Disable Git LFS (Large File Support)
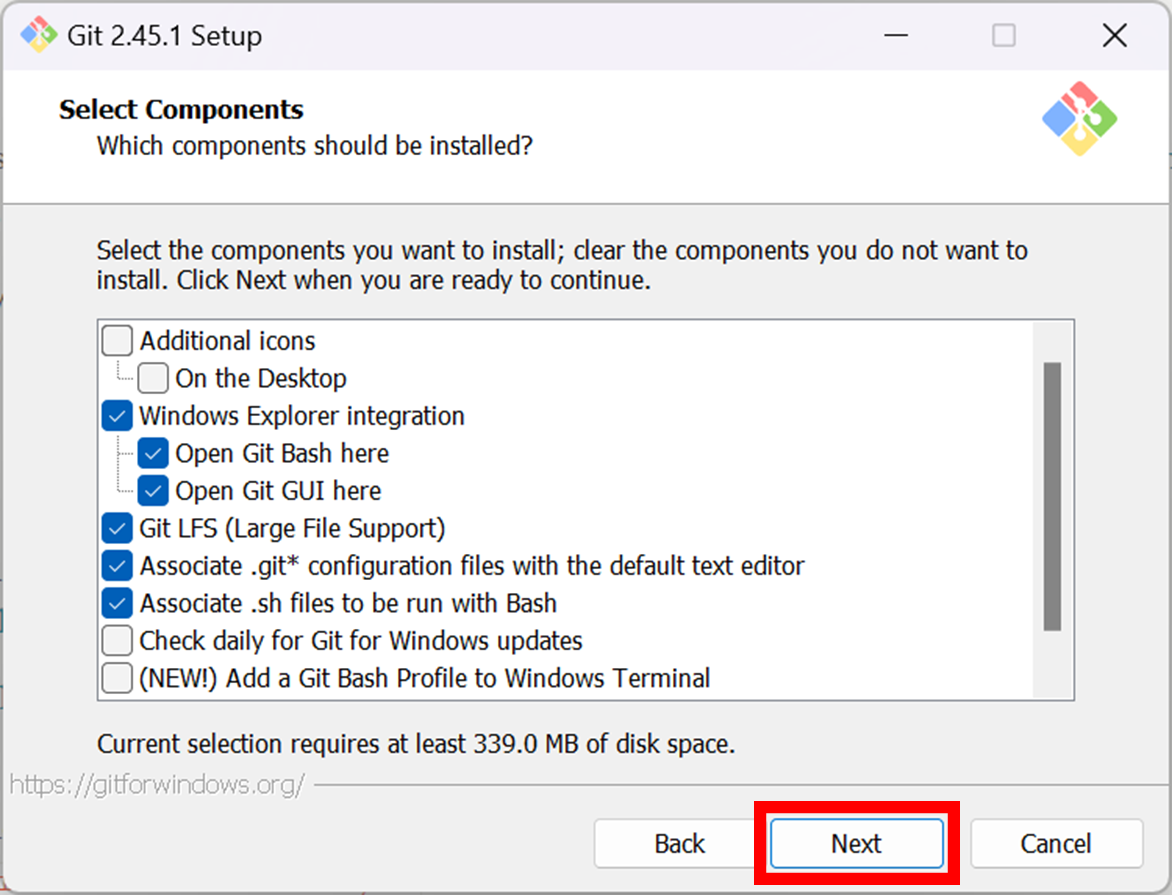The width and height of the screenshot is (1172, 895). click(x=117, y=528)
